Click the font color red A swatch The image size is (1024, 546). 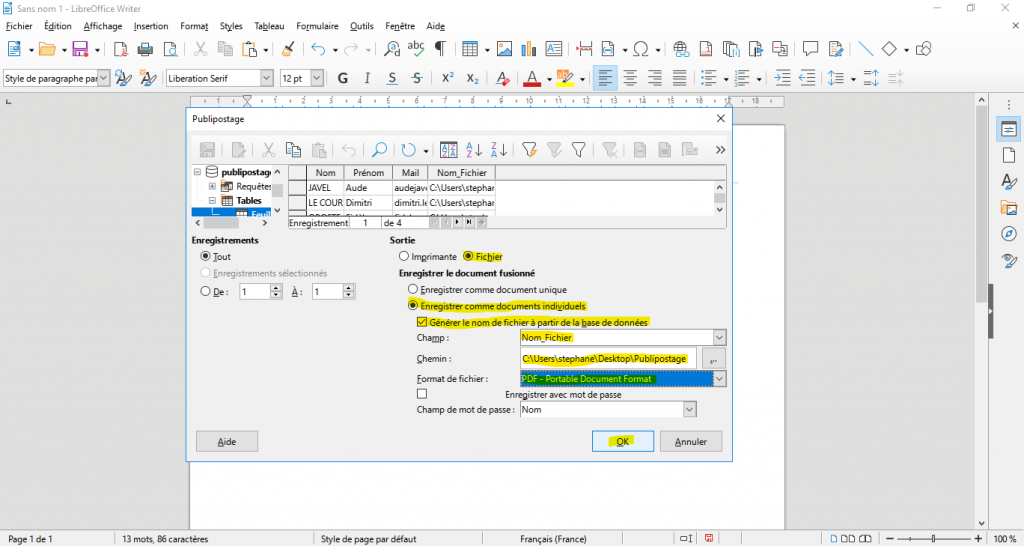[532, 78]
